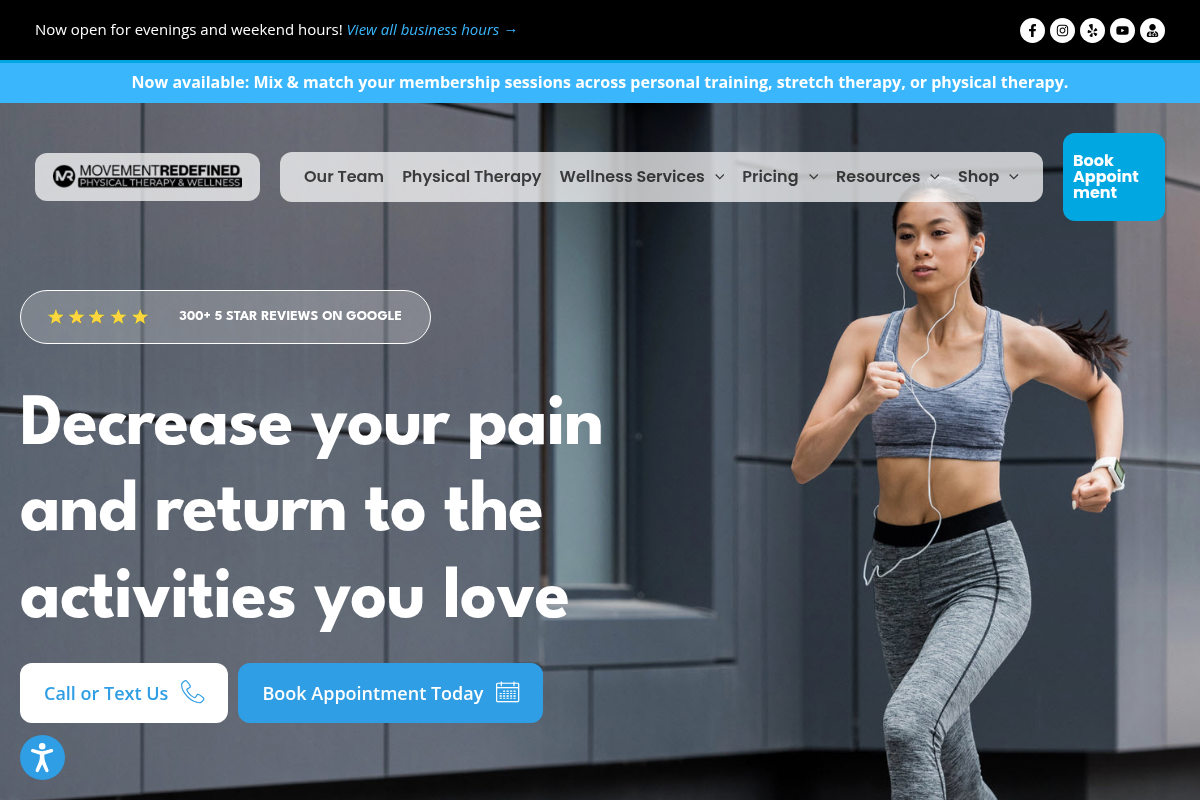This screenshot has height=800, width=1200.
Task: Open the accessibility widget icon
Action: point(42,758)
